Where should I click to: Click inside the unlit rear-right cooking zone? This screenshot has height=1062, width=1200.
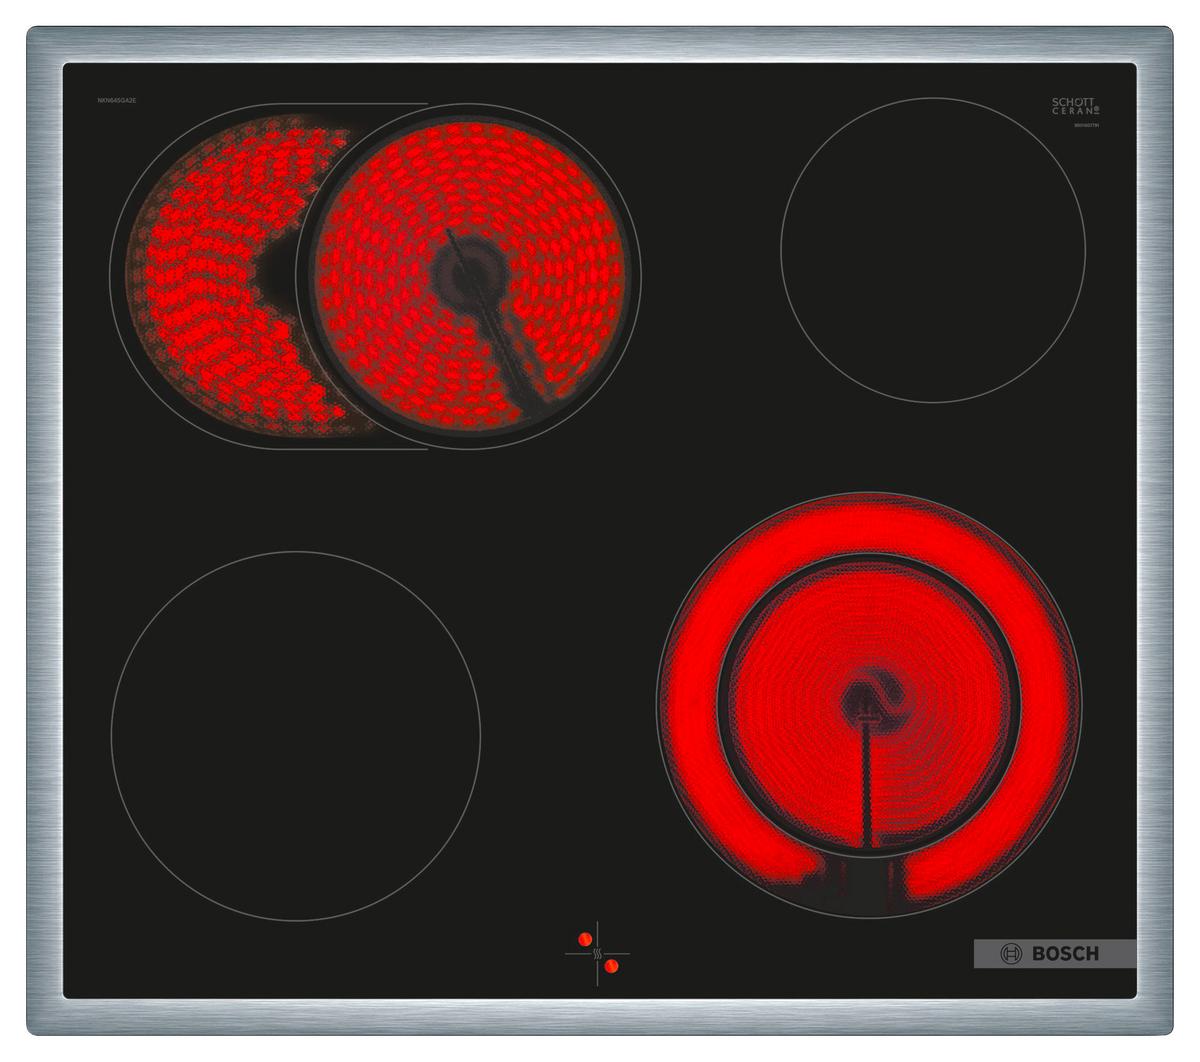click(x=932, y=250)
